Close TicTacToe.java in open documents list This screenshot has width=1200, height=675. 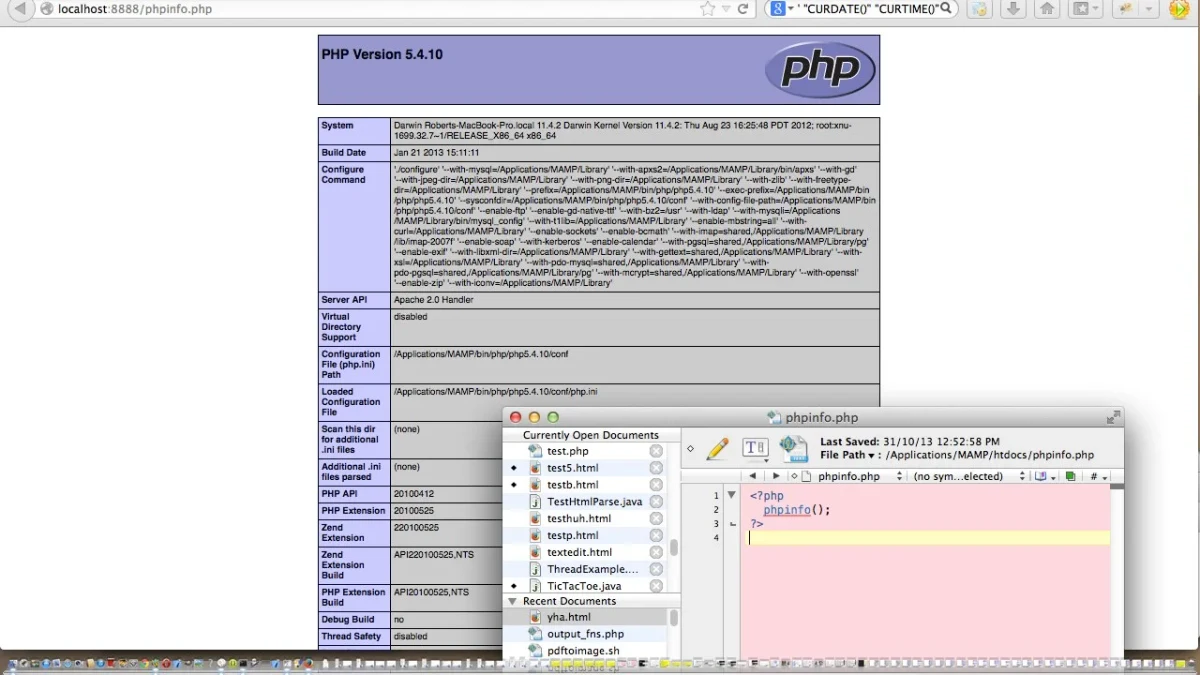656,586
